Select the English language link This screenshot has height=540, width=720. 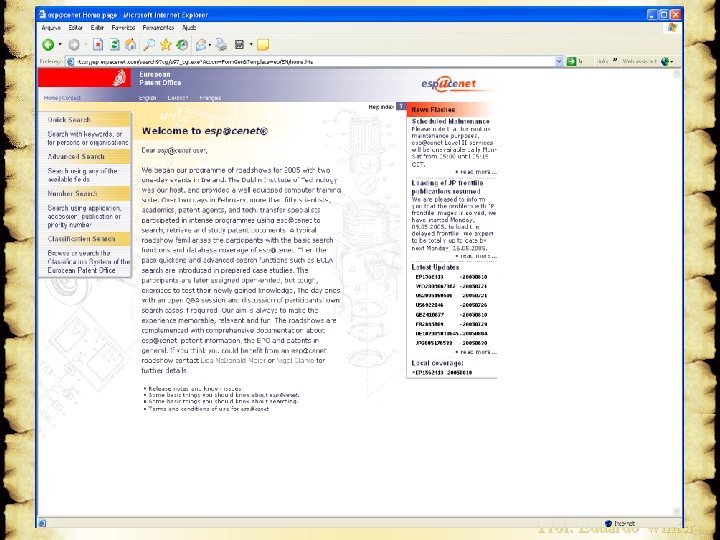pos(147,98)
